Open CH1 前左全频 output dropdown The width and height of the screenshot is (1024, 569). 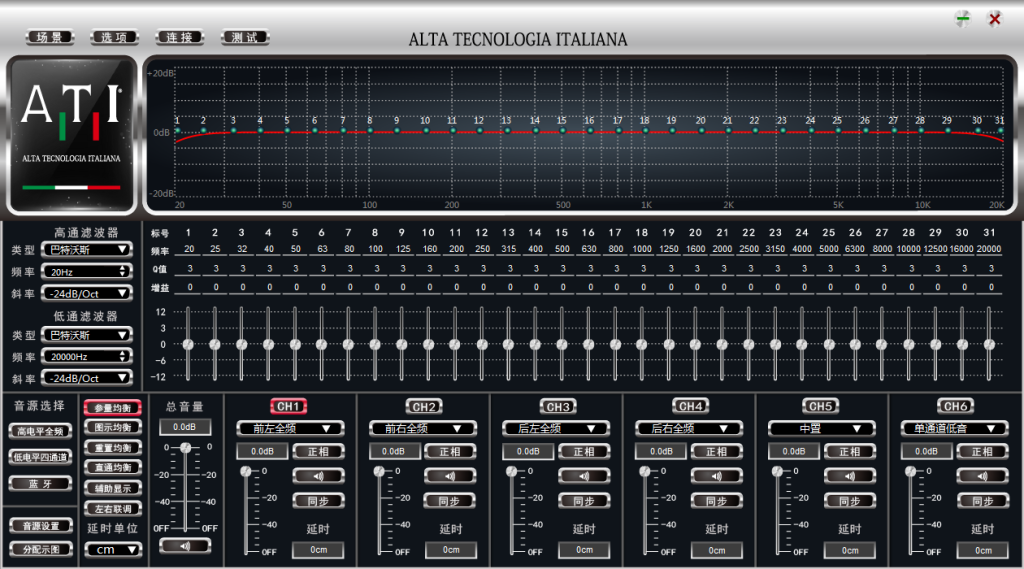pyautogui.click(x=291, y=429)
